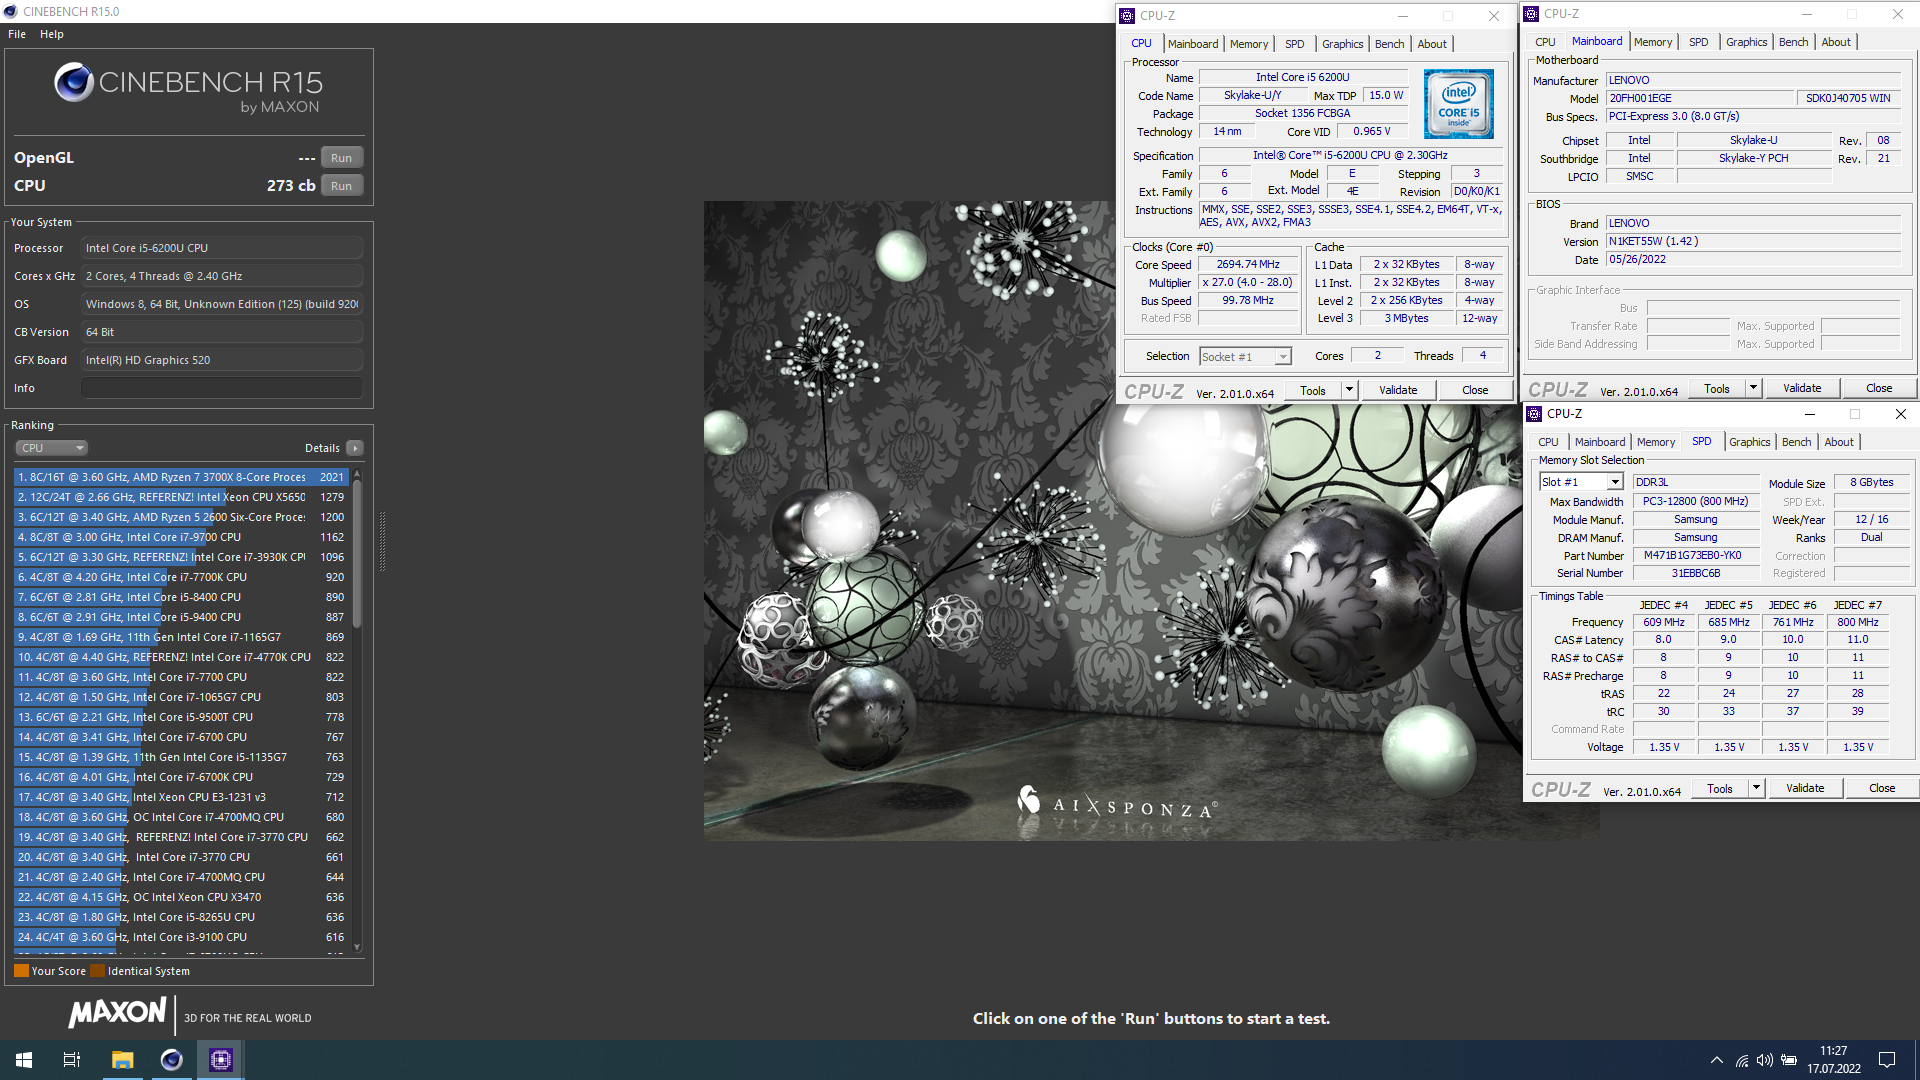Click Tools button in CPU-Z CPU window

click(1313, 390)
